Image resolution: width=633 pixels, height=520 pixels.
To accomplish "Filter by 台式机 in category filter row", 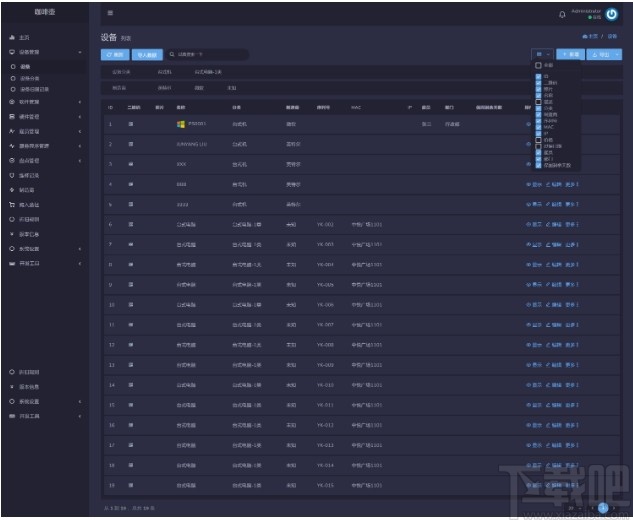I will tap(164, 72).
